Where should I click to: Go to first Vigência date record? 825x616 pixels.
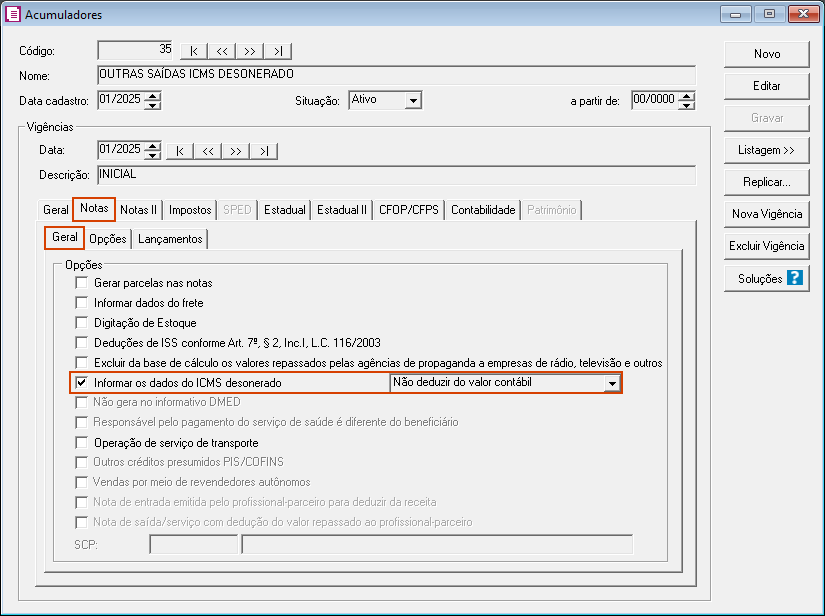(x=179, y=151)
